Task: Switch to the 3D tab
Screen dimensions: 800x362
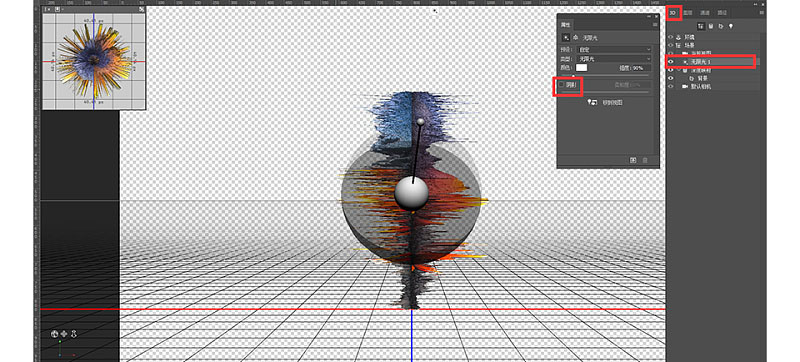Action: coord(673,13)
